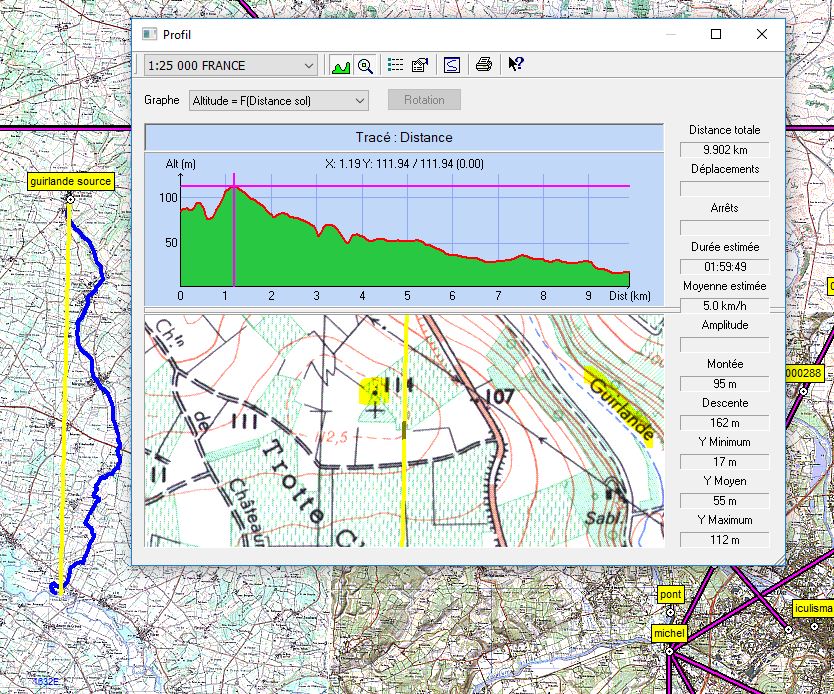Screen dimensions: 834x694
Task: Print the profile using the printer icon
Action: pyautogui.click(x=484, y=65)
